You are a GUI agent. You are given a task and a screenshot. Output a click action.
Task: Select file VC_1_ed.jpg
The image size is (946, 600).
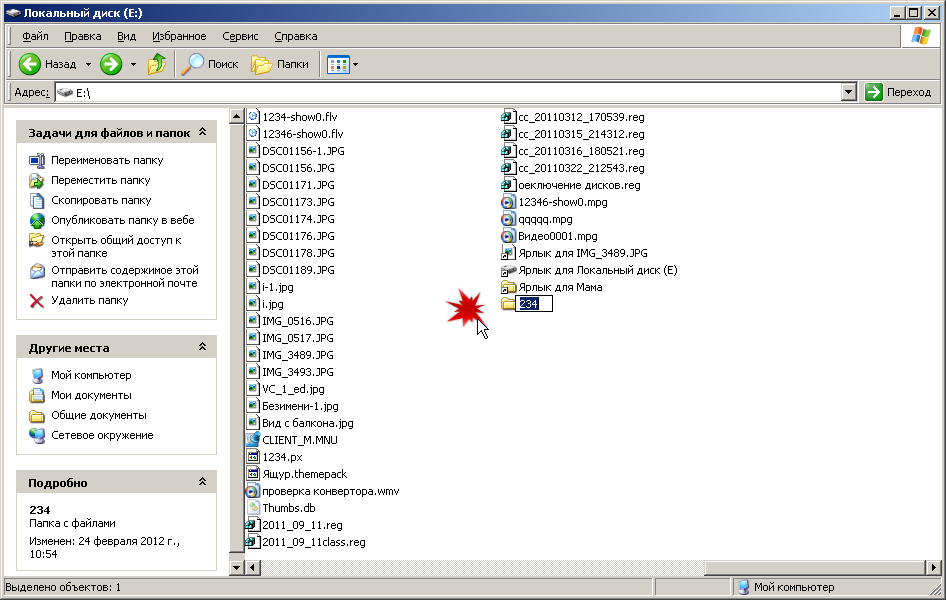pyautogui.click(x=293, y=390)
